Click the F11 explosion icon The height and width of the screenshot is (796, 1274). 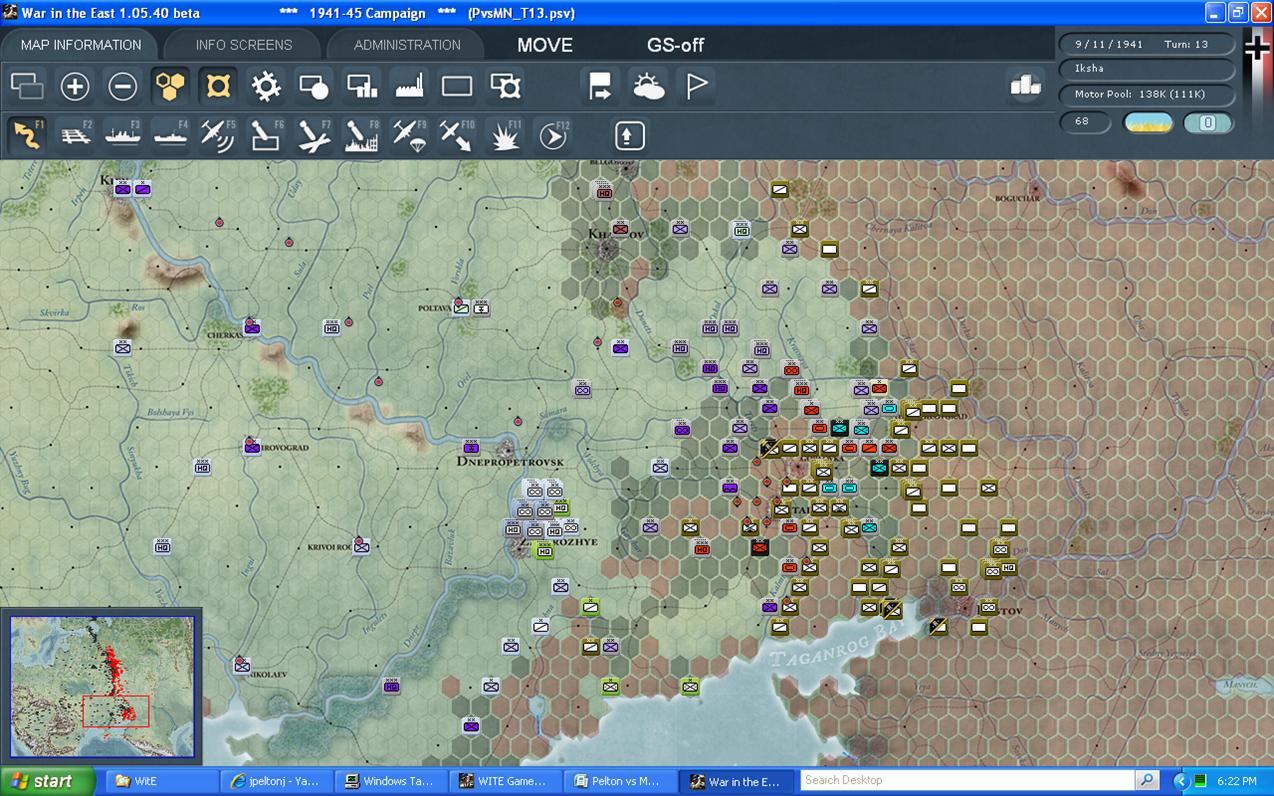tap(505, 135)
